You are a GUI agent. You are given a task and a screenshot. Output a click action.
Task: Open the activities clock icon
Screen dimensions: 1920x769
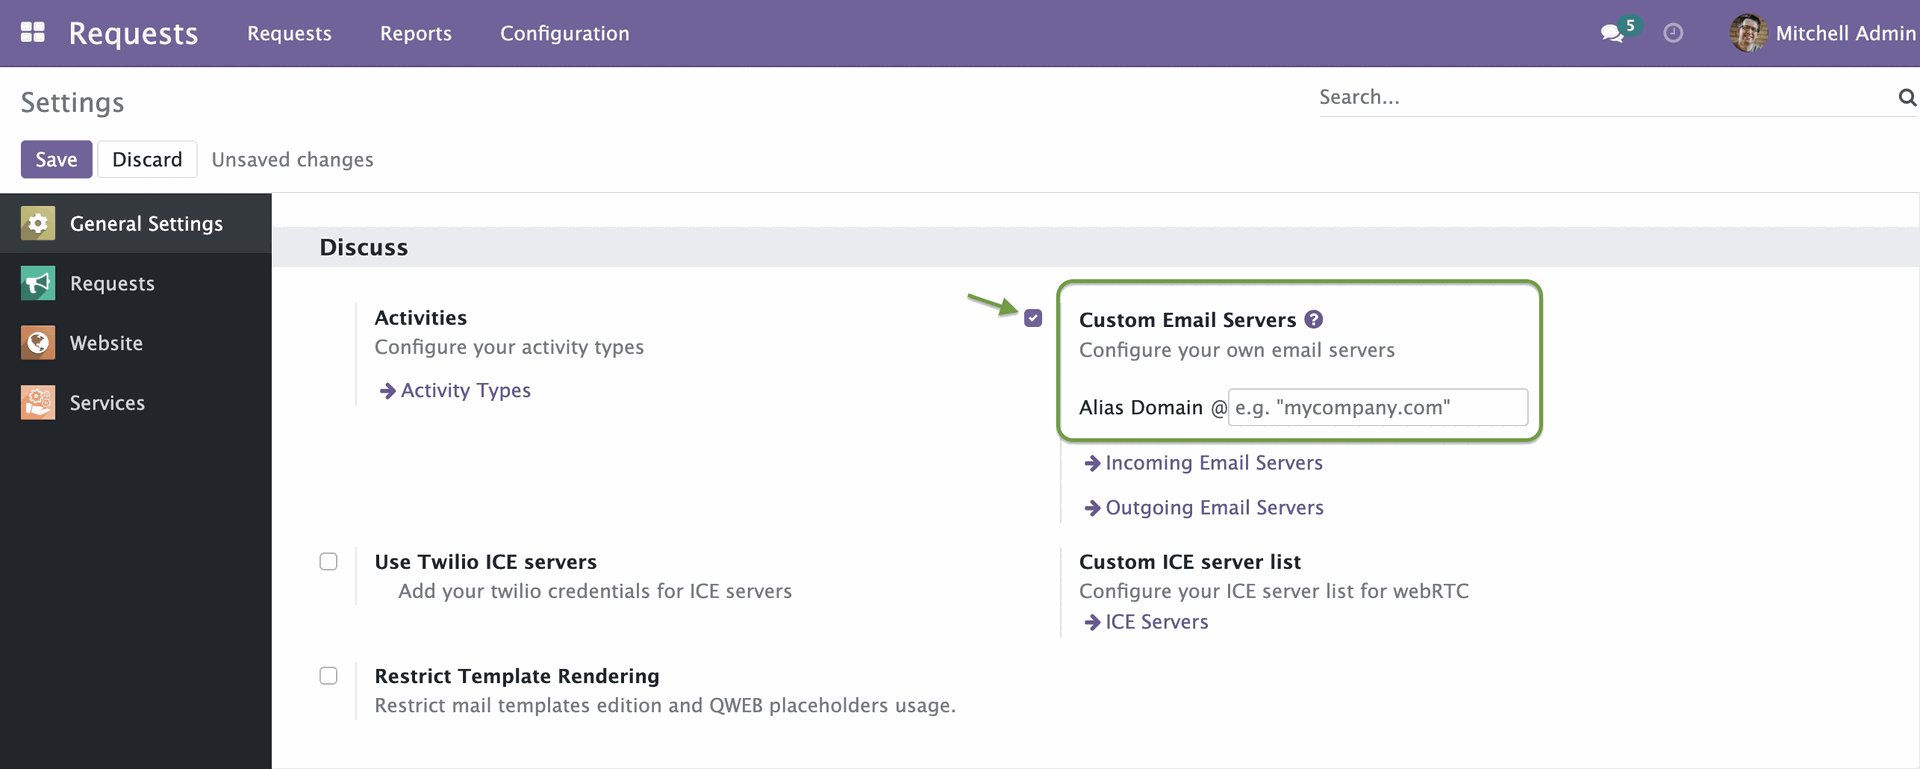click(1673, 34)
